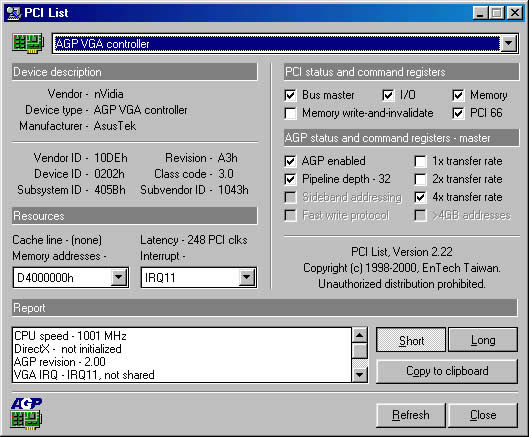This screenshot has height=437, width=529.
Task: Click the Class code value 3.0
Action: coord(226,174)
